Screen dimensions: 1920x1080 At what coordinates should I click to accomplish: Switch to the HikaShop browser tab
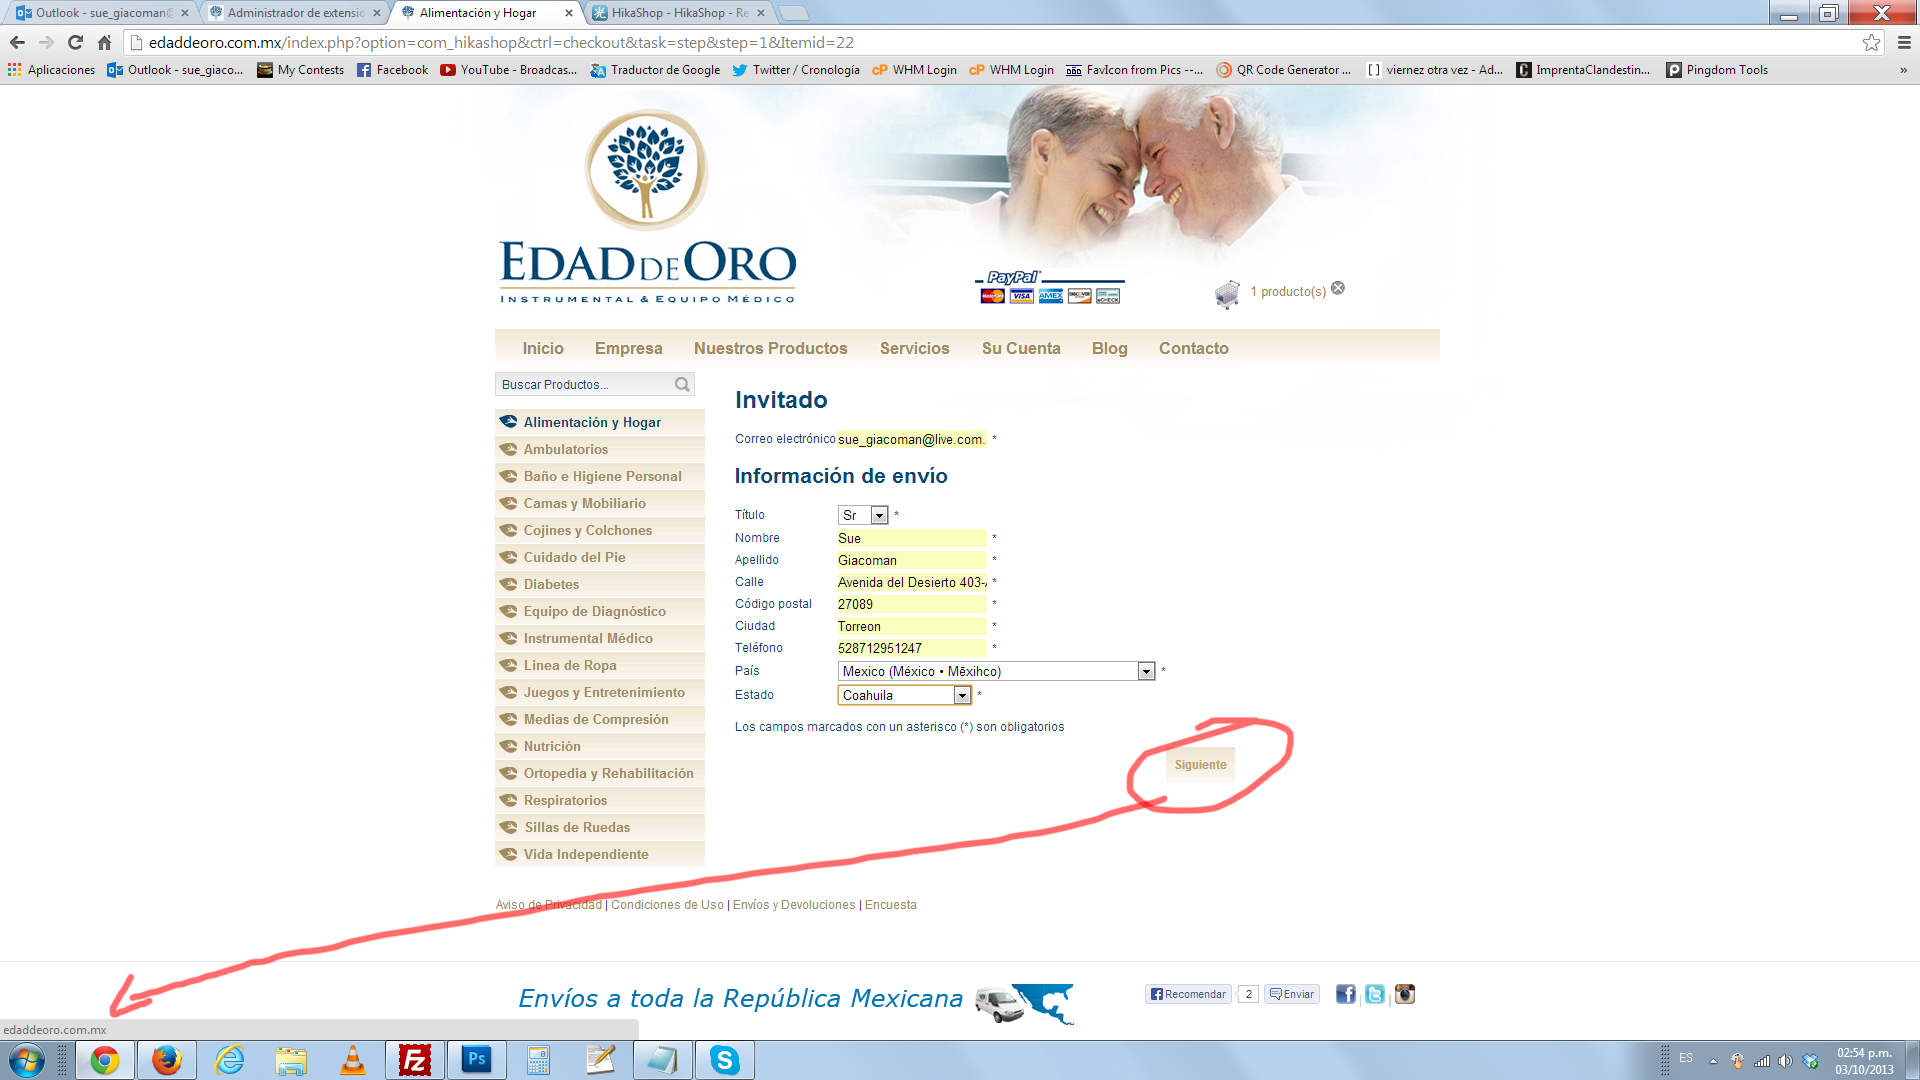coord(680,13)
